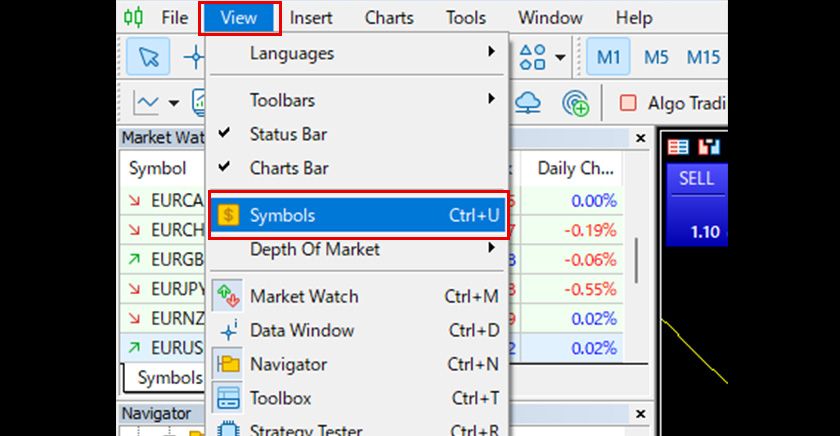Click the Market Watch arrows icon

click(x=229, y=296)
